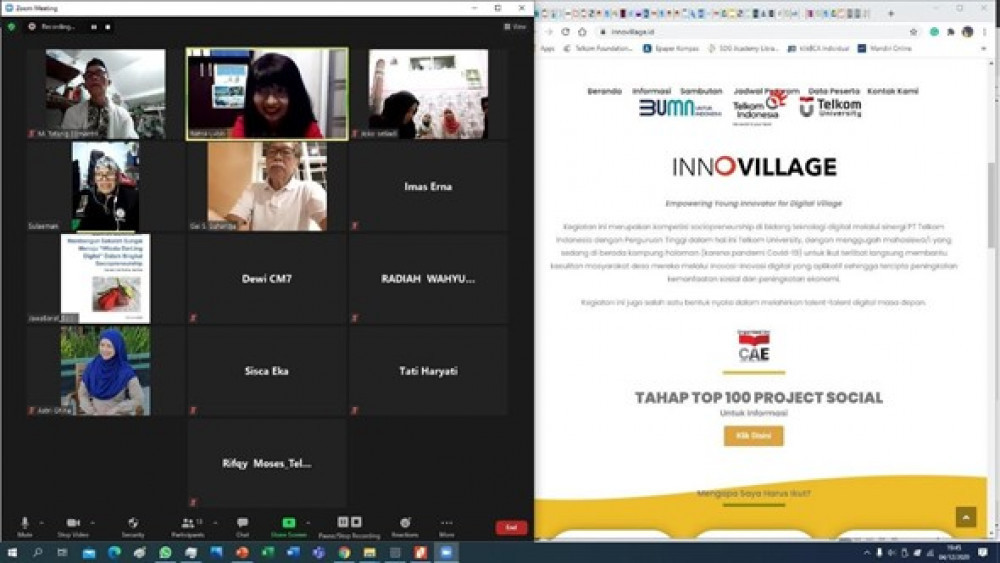Click the yellow Klik Disini button
1000x563 pixels.
tap(753, 435)
